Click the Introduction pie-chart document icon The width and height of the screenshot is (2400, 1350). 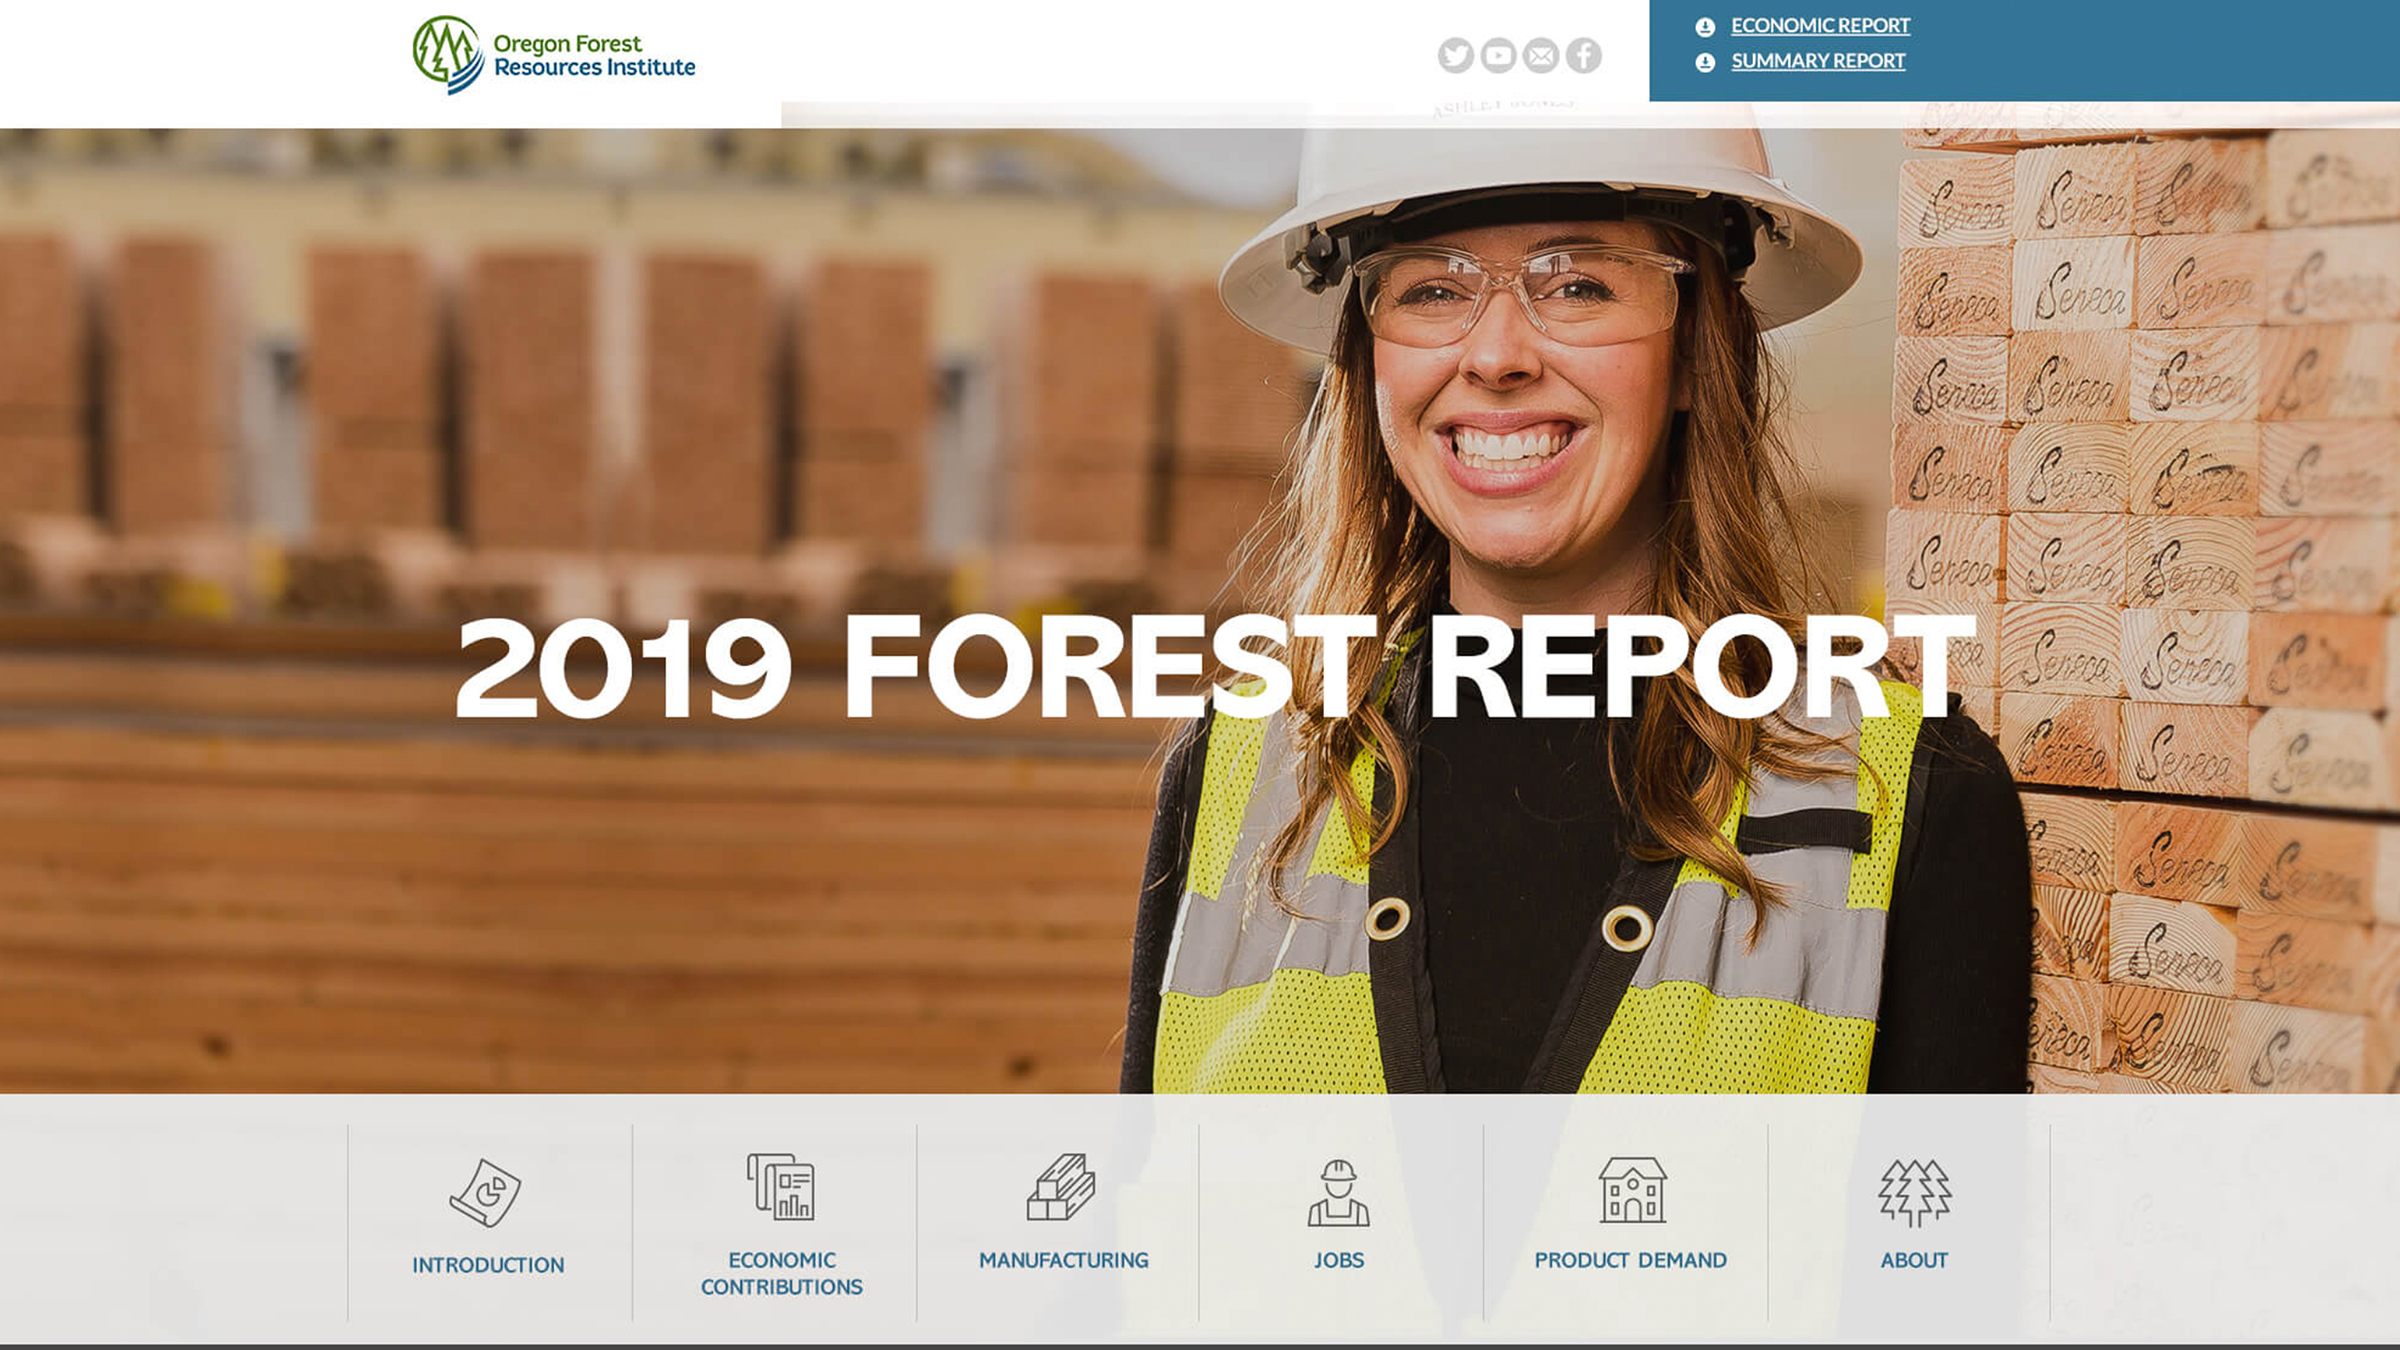[x=486, y=1190]
